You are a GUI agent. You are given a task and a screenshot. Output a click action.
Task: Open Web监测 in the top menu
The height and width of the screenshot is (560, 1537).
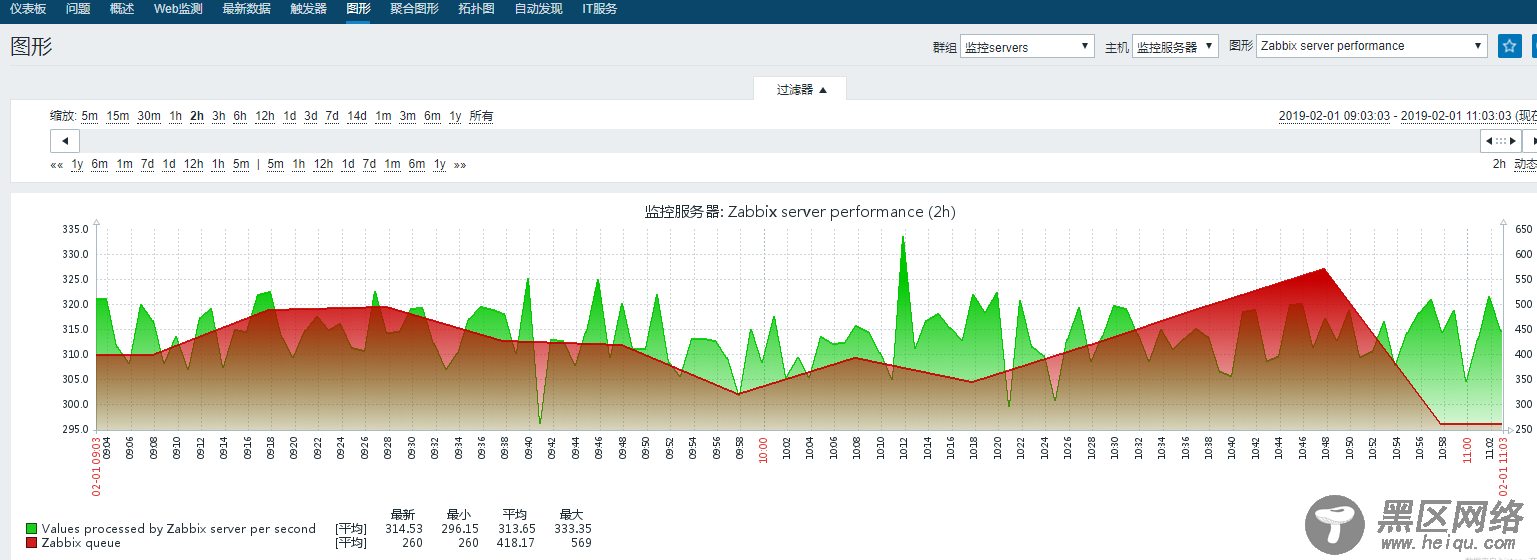coord(178,9)
